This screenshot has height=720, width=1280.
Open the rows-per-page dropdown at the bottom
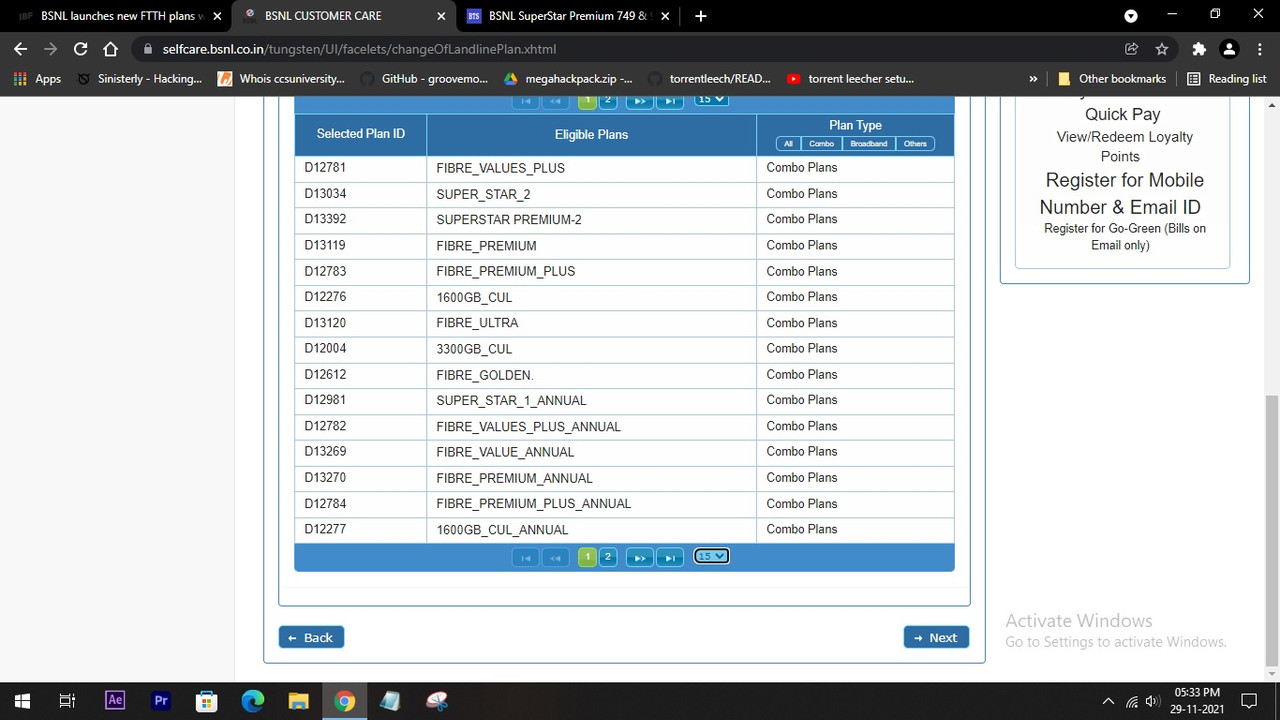tap(711, 556)
